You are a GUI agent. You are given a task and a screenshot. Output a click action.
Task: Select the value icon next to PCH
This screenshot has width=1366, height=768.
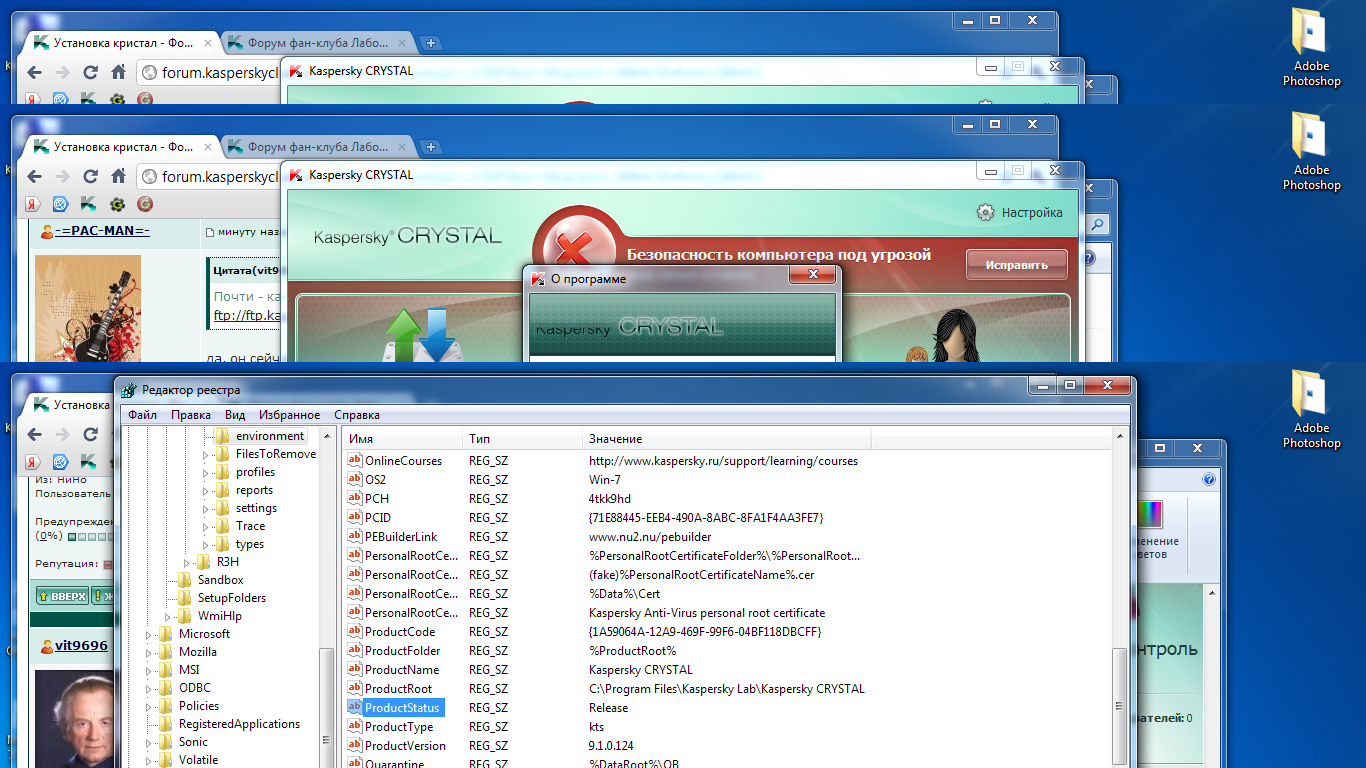coord(354,499)
